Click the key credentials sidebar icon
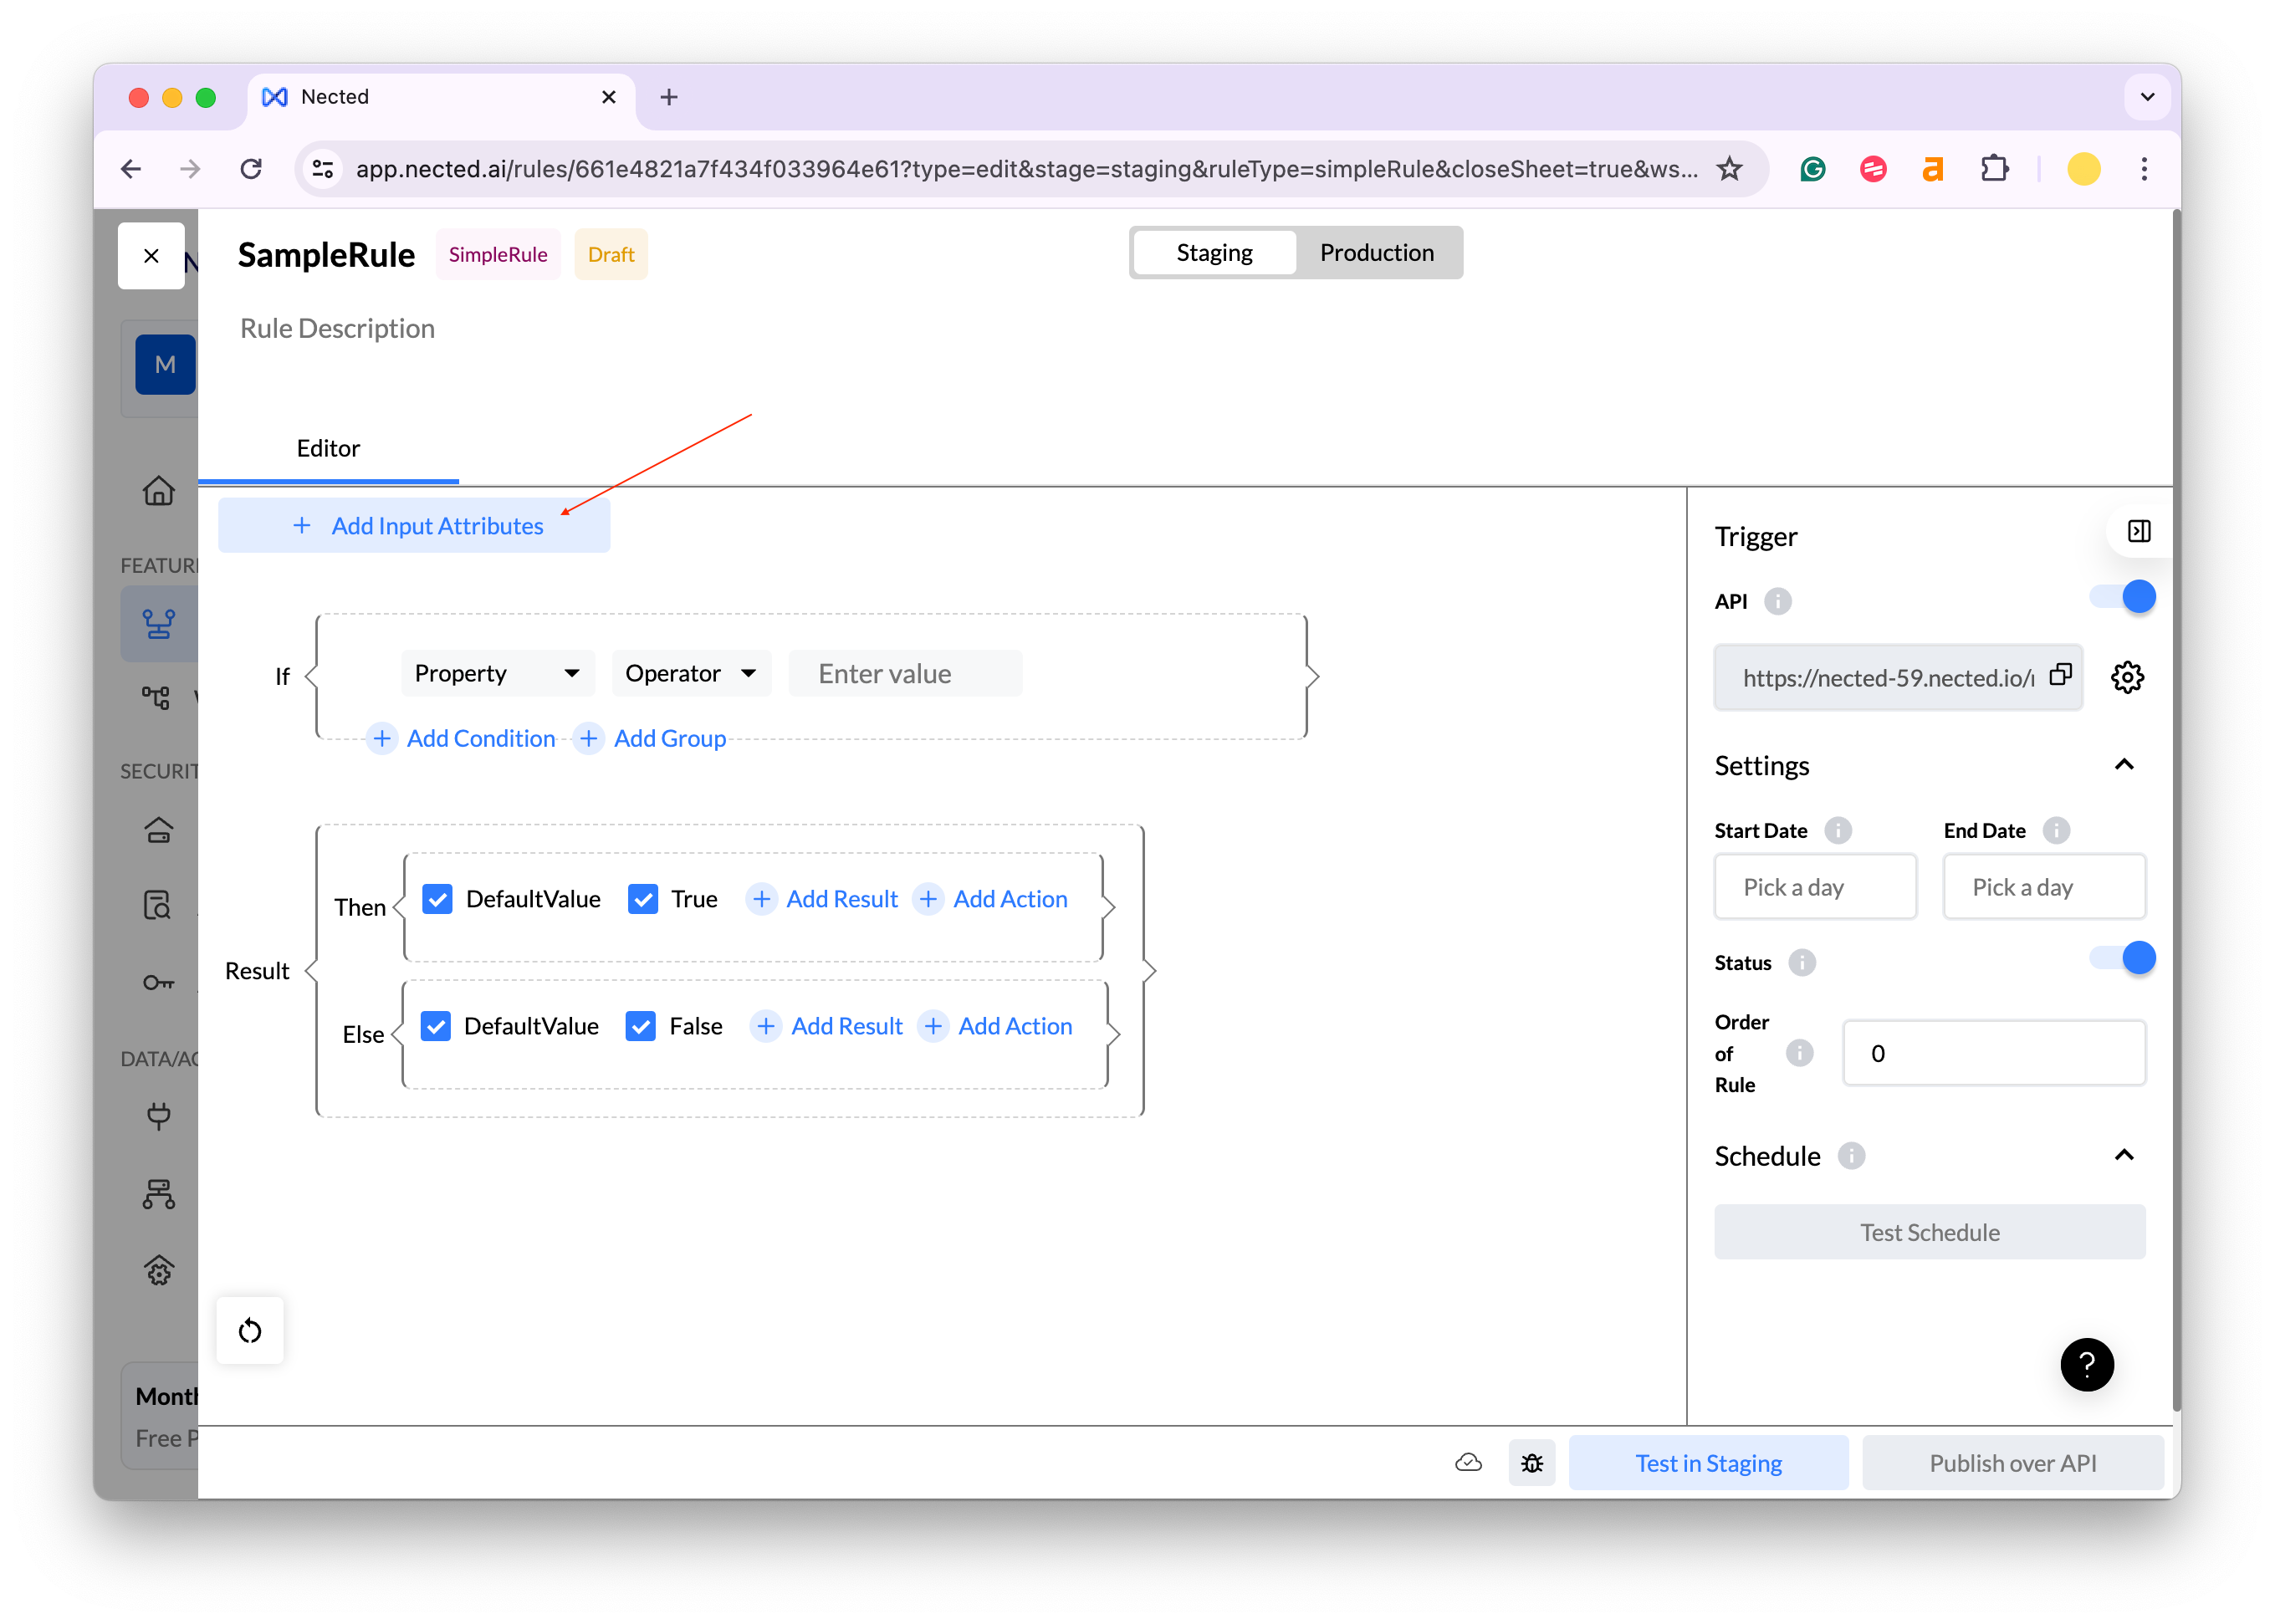Viewport: 2275px width, 1624px height. pyautogui.click(x=159, y=983)
